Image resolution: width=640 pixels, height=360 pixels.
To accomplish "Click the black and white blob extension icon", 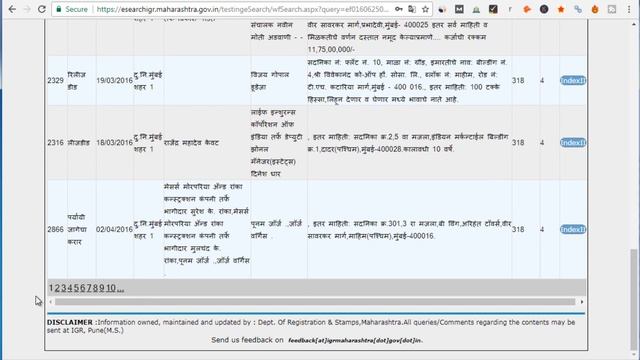I will pos(442,9).
